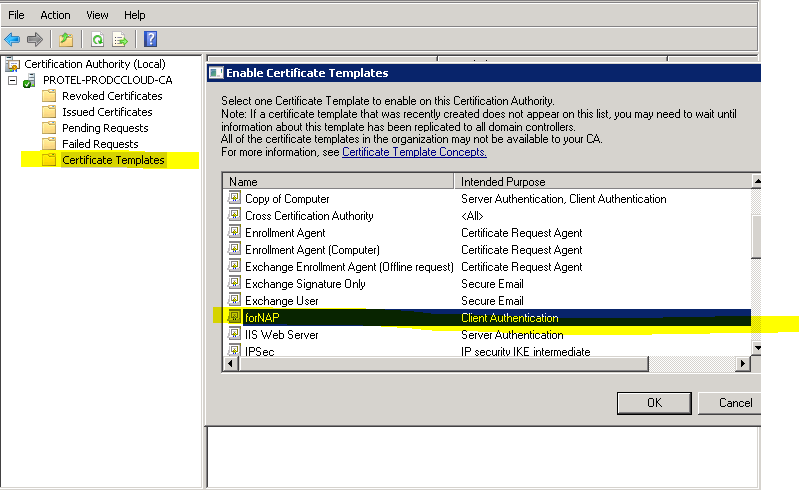Open Help via the toolbar question mark icon
799x490 pixels.
(150, 39)
